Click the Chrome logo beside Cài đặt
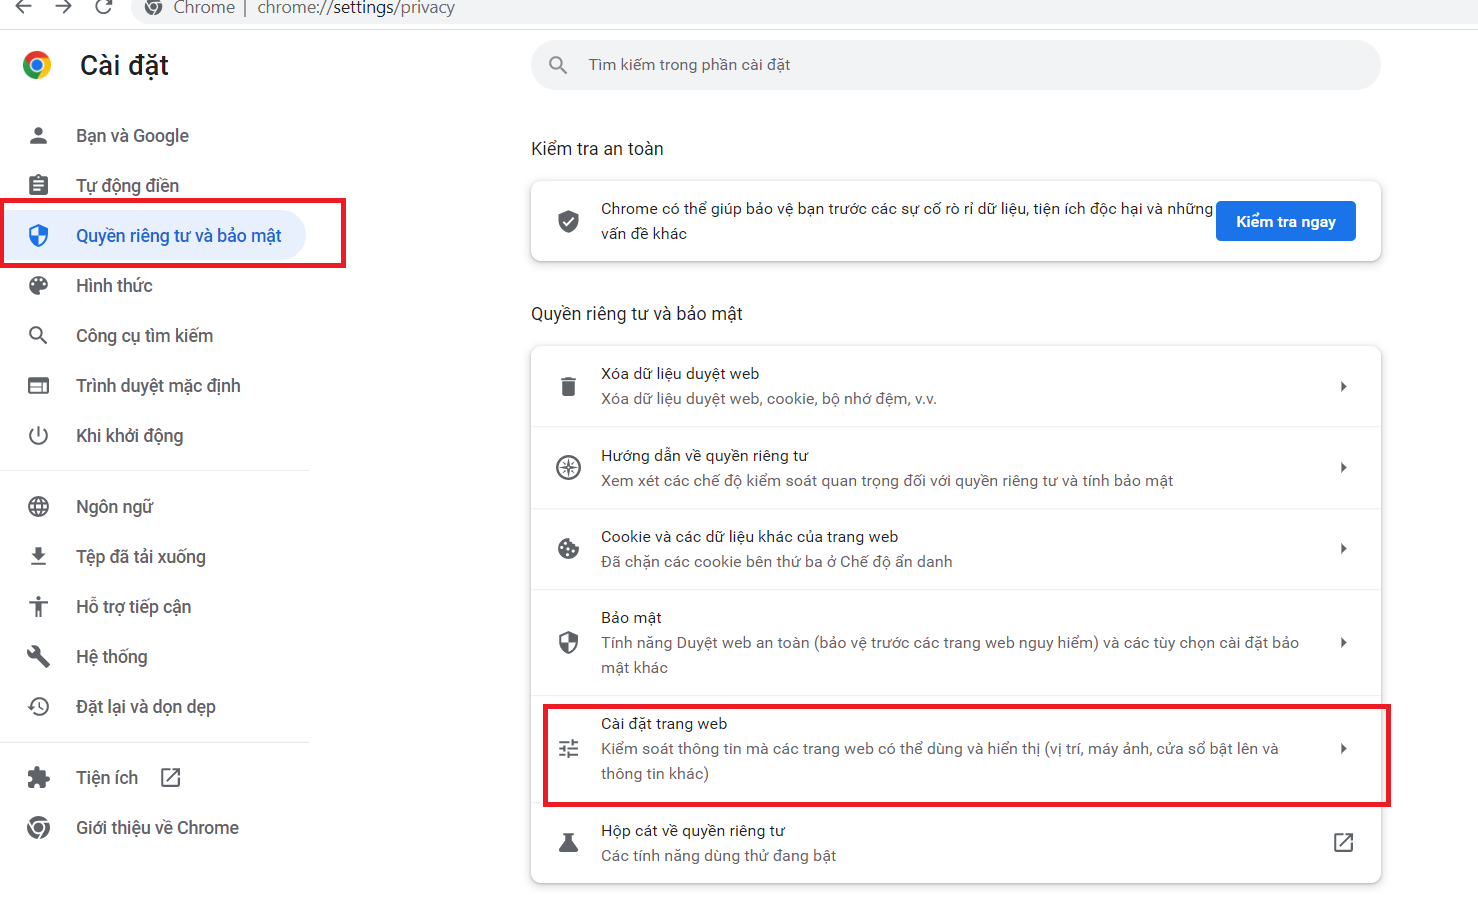 (37, 65)
